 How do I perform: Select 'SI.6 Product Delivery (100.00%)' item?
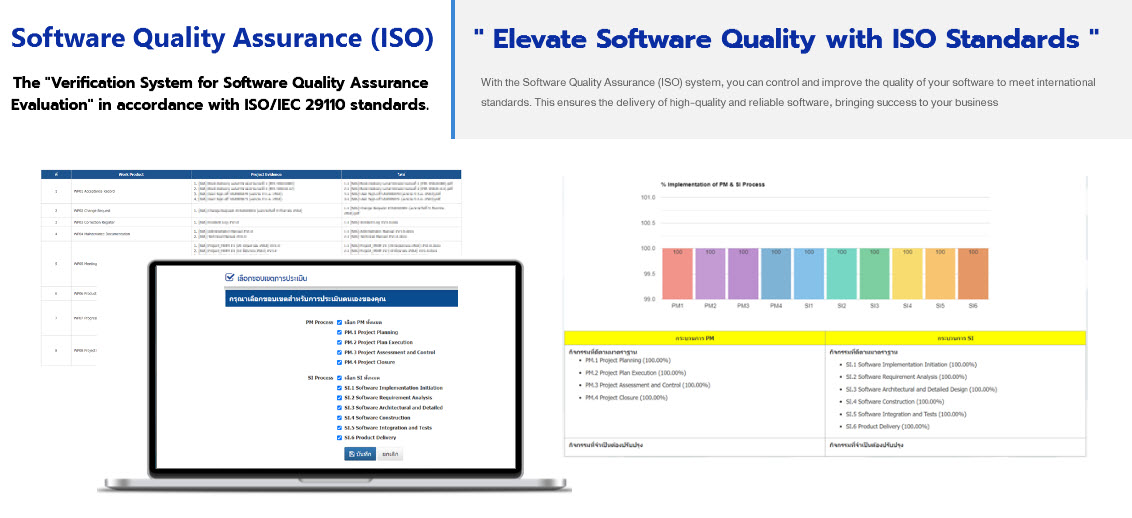click(x=887, y=426)
